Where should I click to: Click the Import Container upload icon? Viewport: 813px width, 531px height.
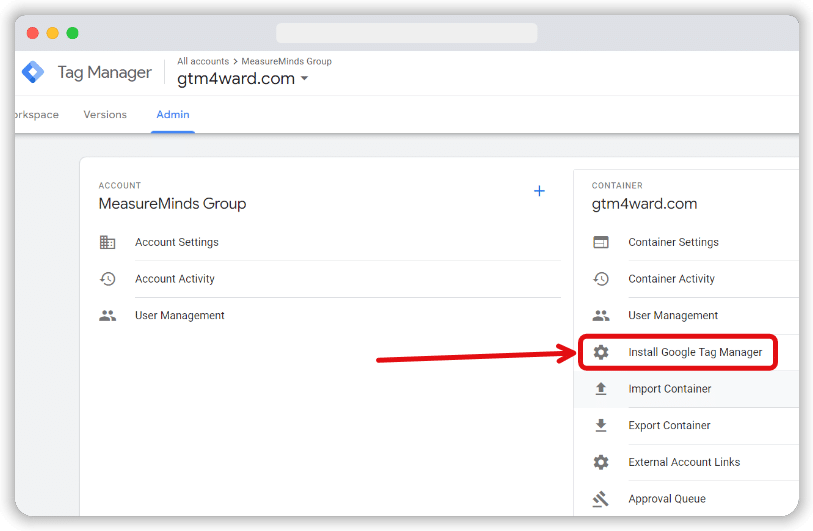click(601, 388)
